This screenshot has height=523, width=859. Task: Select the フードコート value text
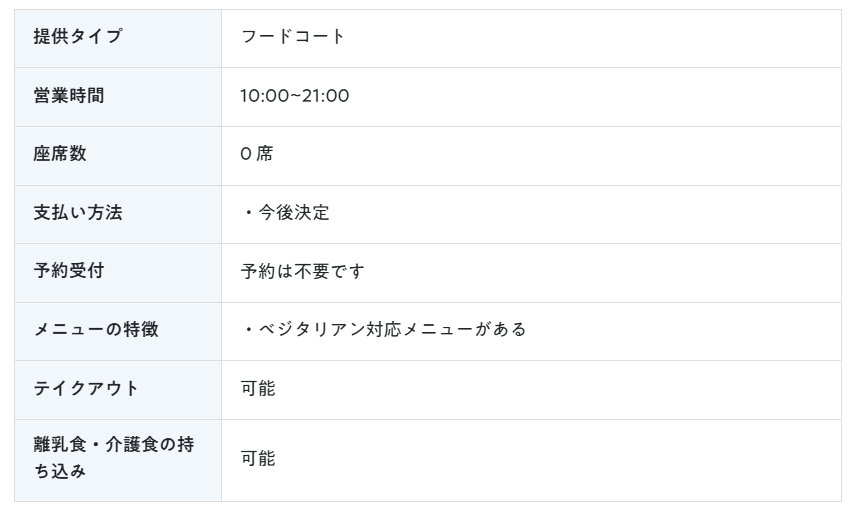pos(293,37)
